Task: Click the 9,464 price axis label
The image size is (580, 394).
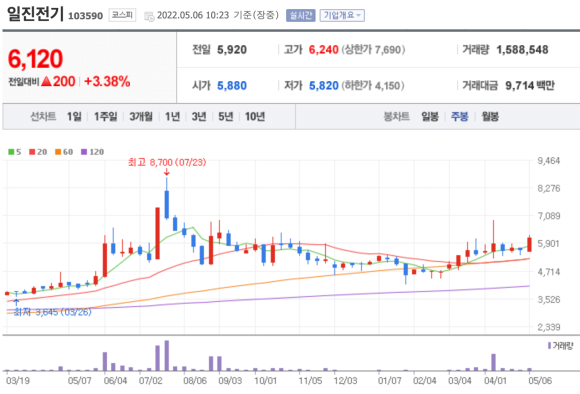Action: click(x=549, y=161)
